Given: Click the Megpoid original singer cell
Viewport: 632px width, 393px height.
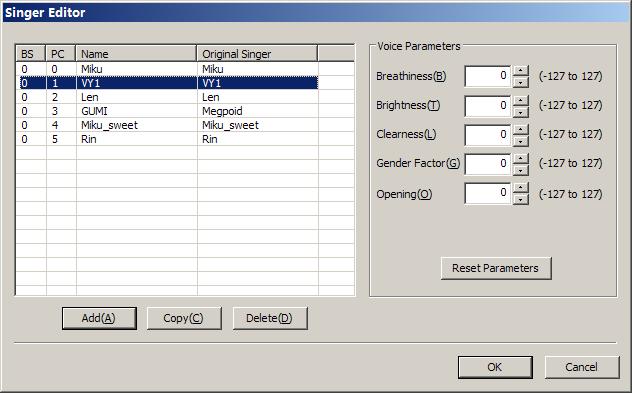Looking at the screenshot, I should (x=258, y=111).
